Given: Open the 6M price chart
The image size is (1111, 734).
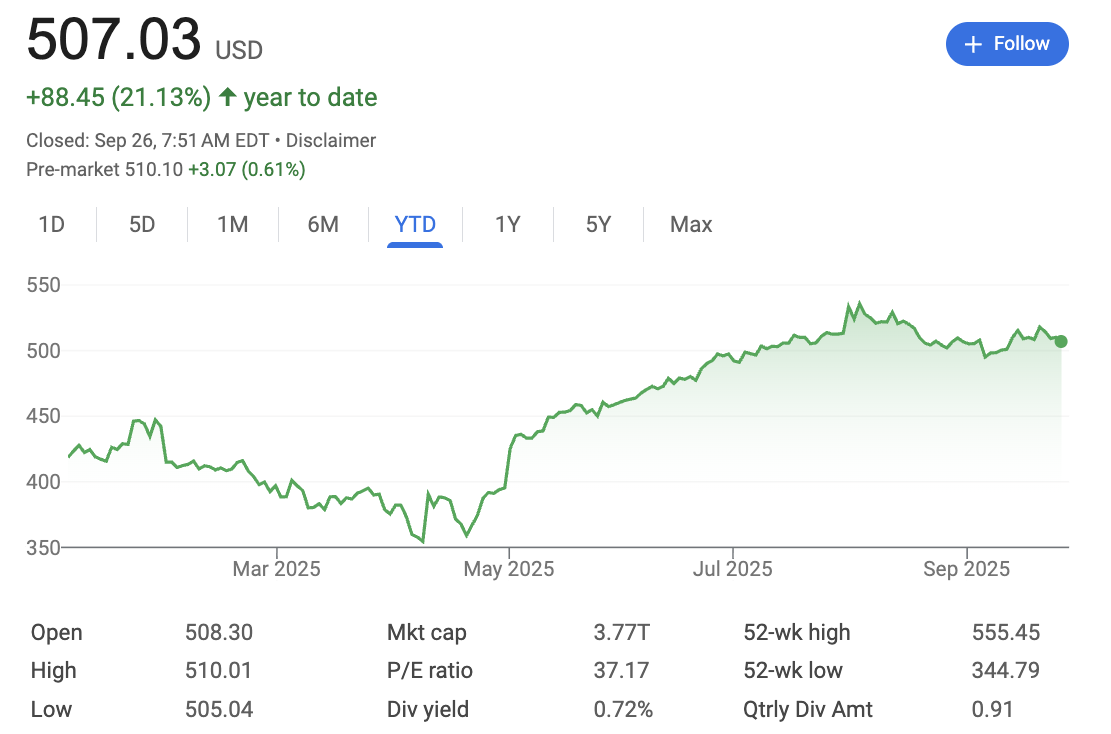Looking at the screenshot, I should pos(322,224).
